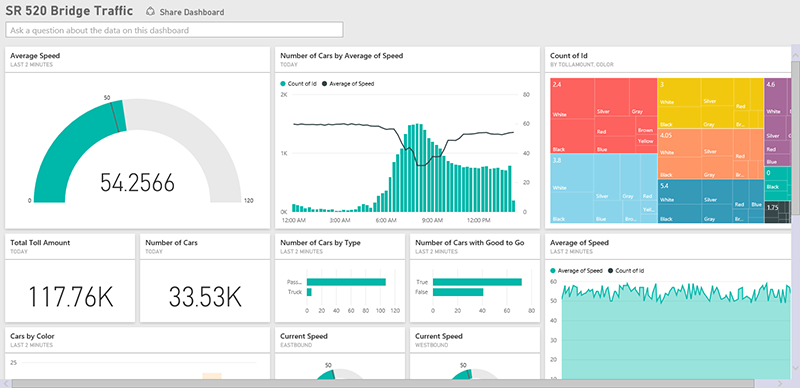Click the horizontal scrollbar right arrow
This screenshot has width=800, height=388.
coord(779,383)
